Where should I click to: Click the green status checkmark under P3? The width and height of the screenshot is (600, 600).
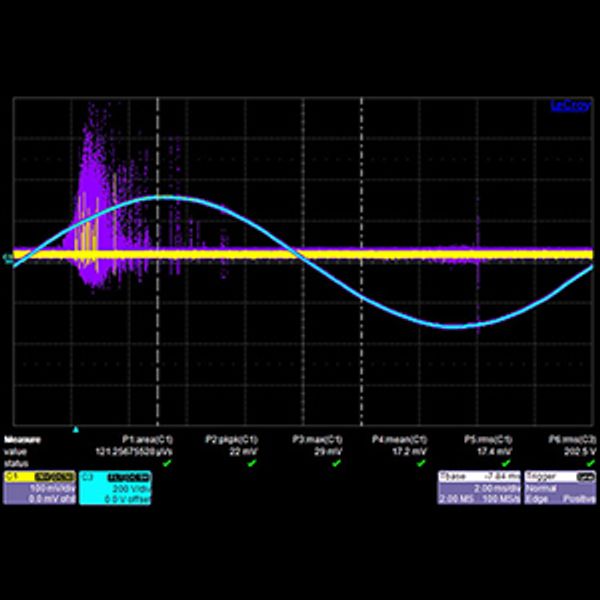coord(338,462)
